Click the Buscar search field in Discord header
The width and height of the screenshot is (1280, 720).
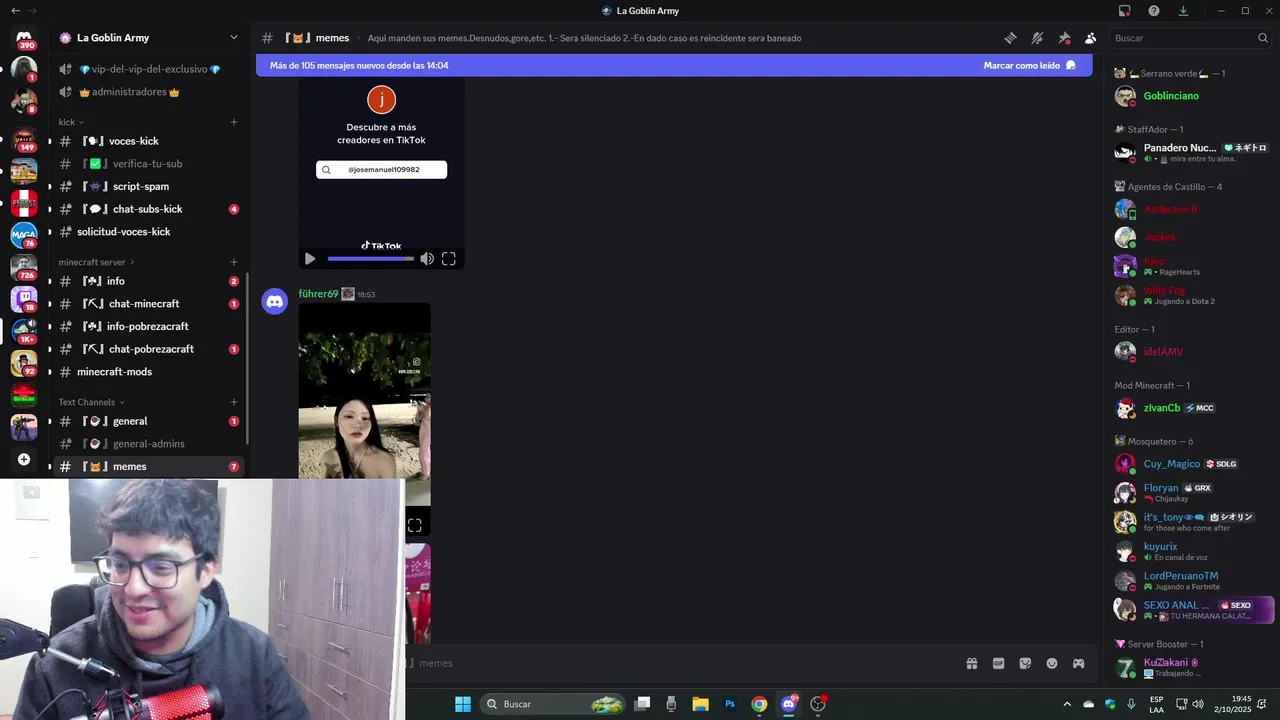pos(1190,38)
